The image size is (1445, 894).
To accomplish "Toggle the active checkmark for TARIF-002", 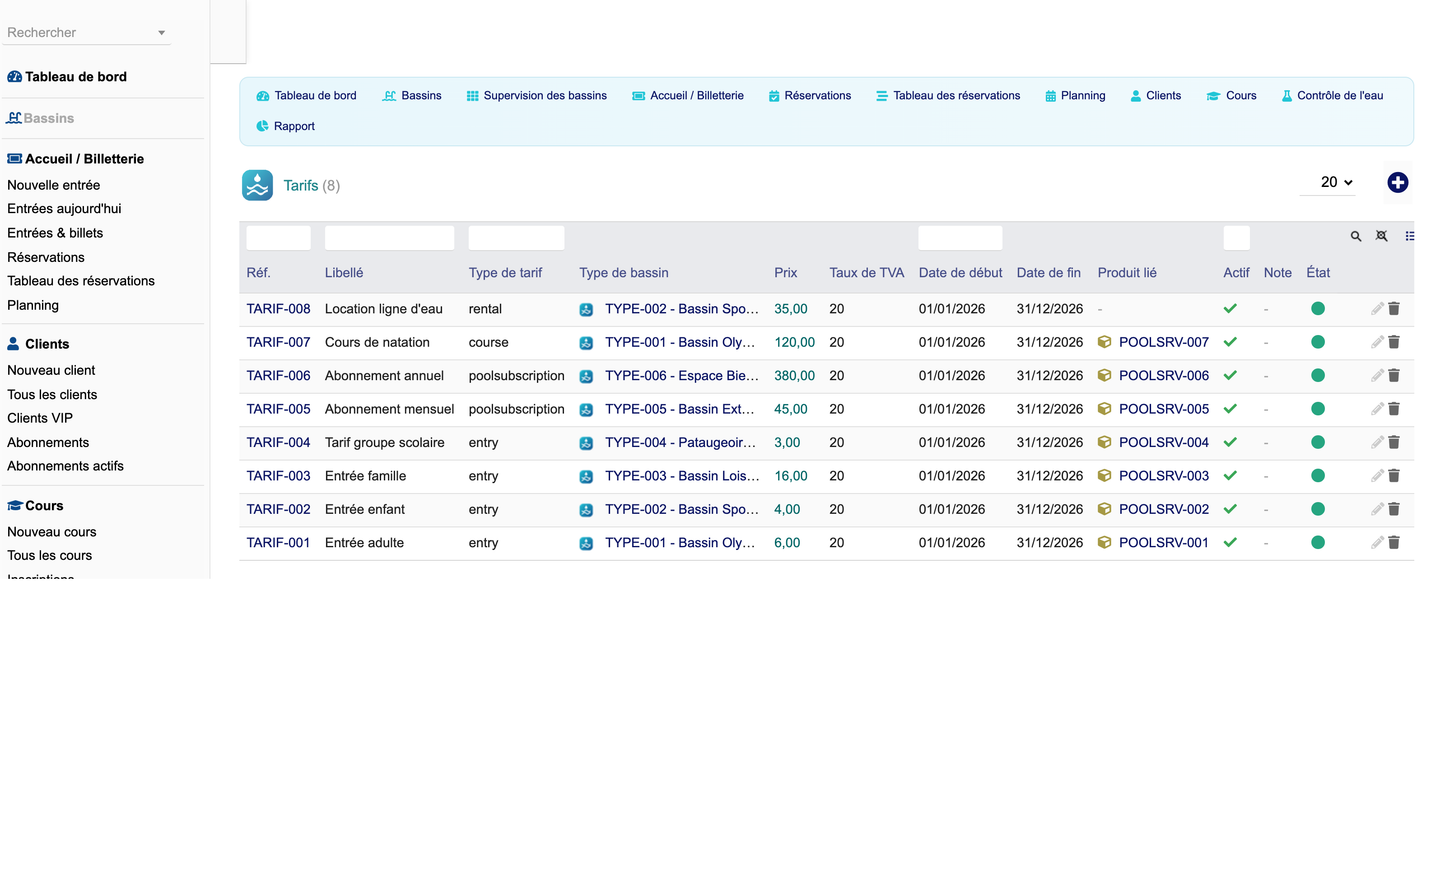I will pyautogui.click(x=1231, y=509).
